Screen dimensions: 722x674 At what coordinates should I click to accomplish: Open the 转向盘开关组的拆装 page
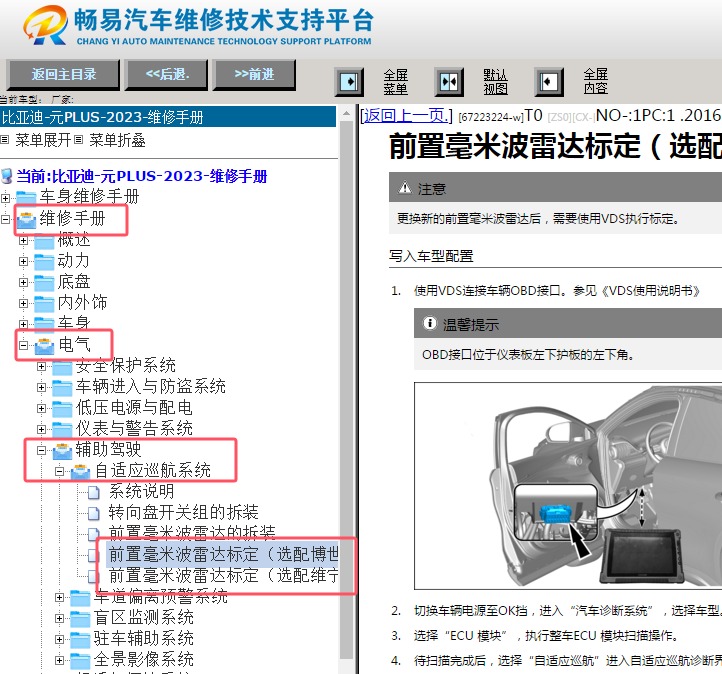(x=183, y=512)
